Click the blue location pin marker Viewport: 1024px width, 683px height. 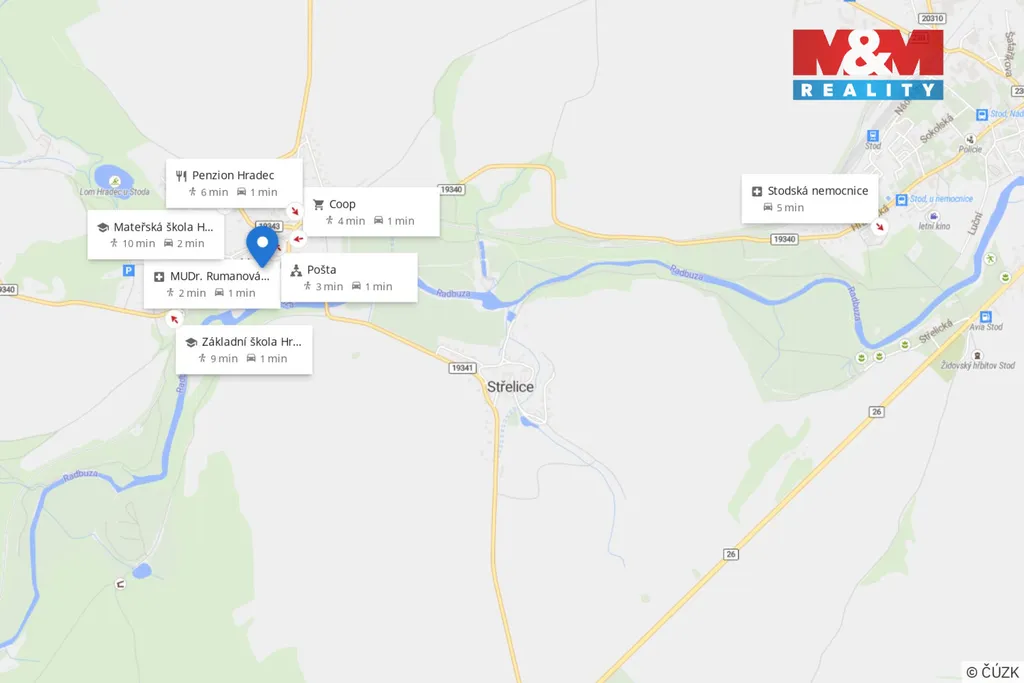click(x=262, y=246)
